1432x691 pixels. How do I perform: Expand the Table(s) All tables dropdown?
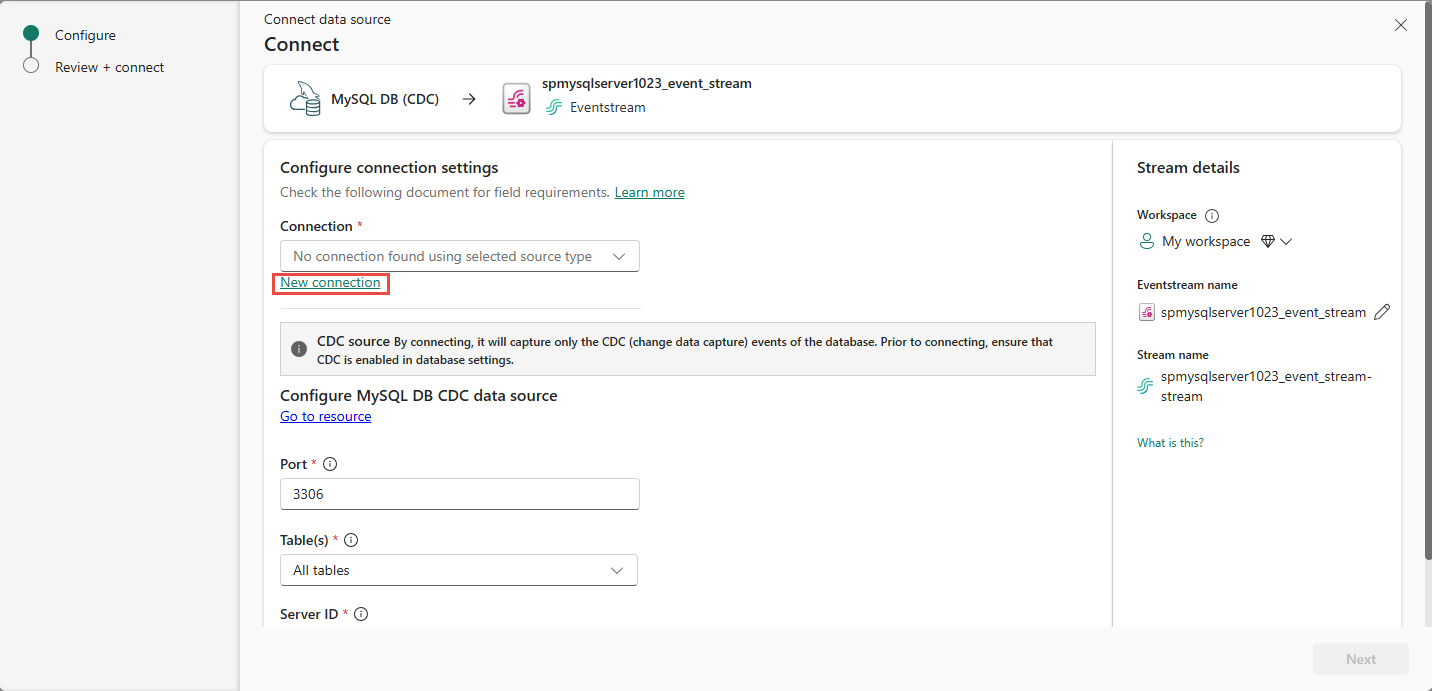click(x=459, y=570)
